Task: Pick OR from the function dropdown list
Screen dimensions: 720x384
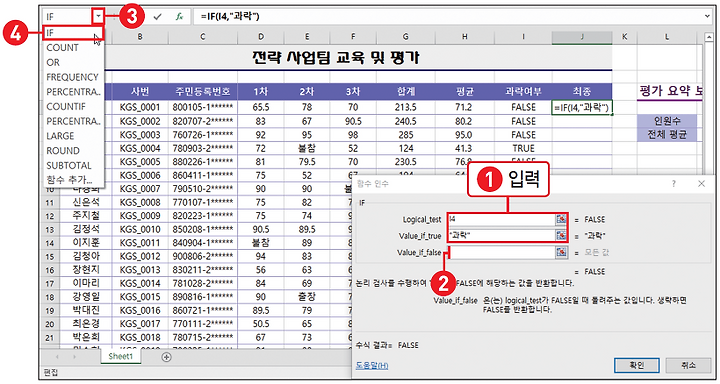Action: pos(73,62)
